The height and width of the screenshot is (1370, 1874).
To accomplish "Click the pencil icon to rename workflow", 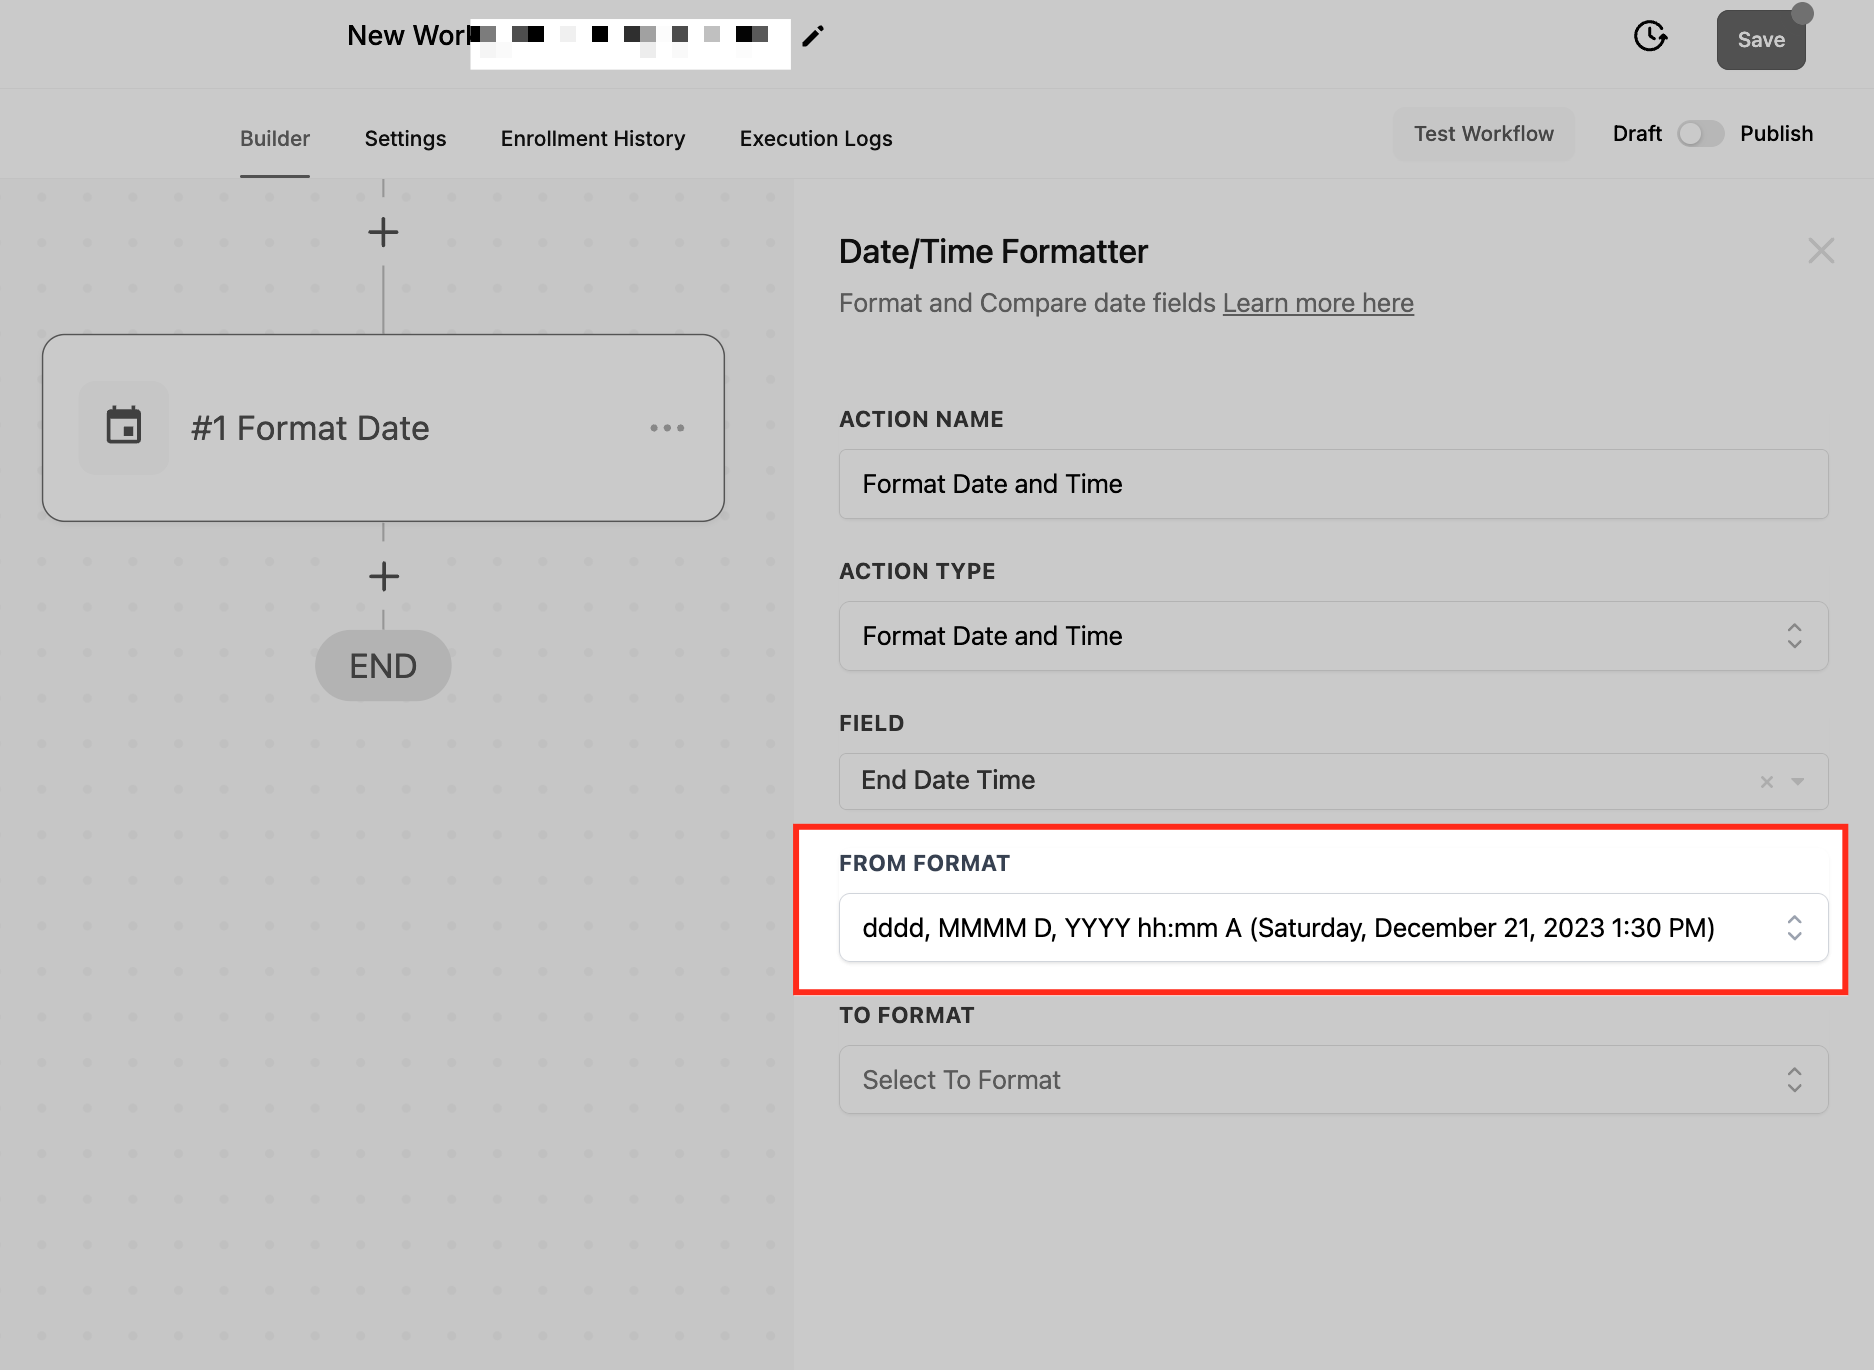I will pyautogui.click(x=813, y=37).
